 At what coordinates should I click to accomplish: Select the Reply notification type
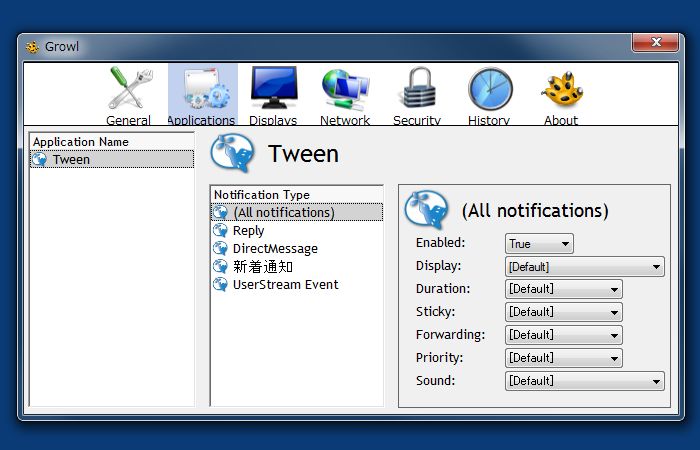[297, 230]
